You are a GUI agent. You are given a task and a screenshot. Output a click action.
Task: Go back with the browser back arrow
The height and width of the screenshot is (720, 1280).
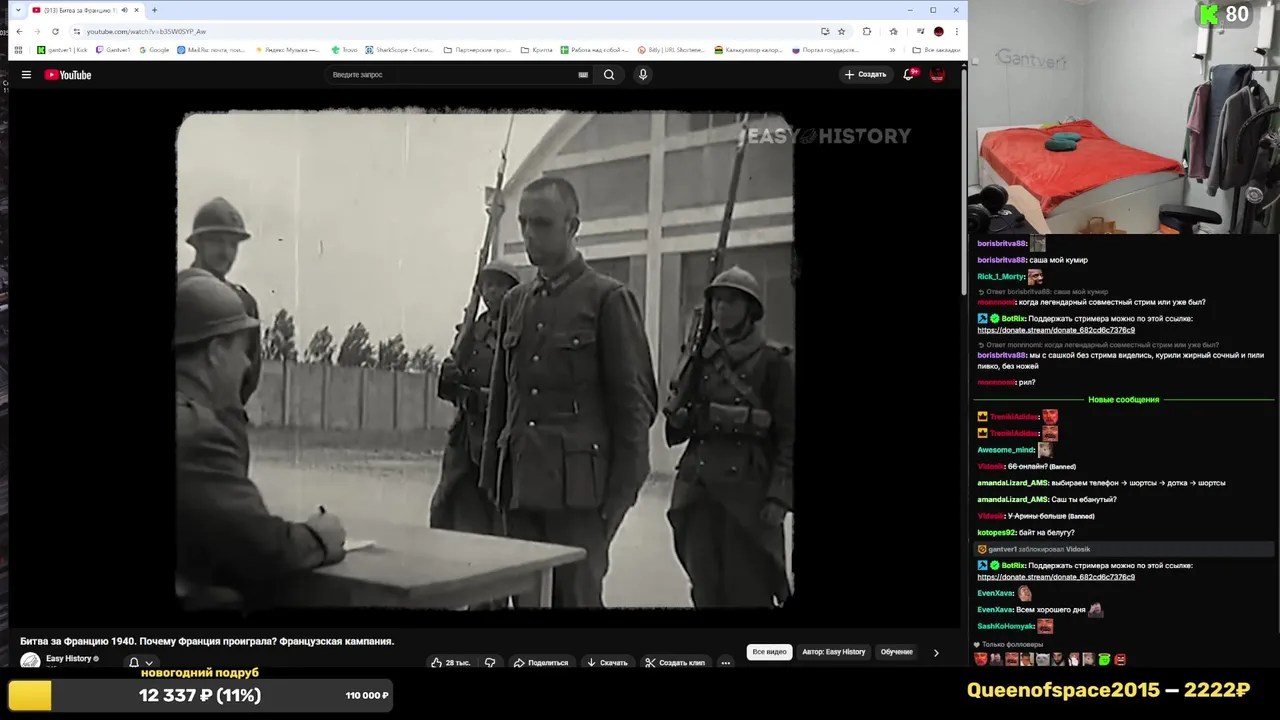(19, 31)
